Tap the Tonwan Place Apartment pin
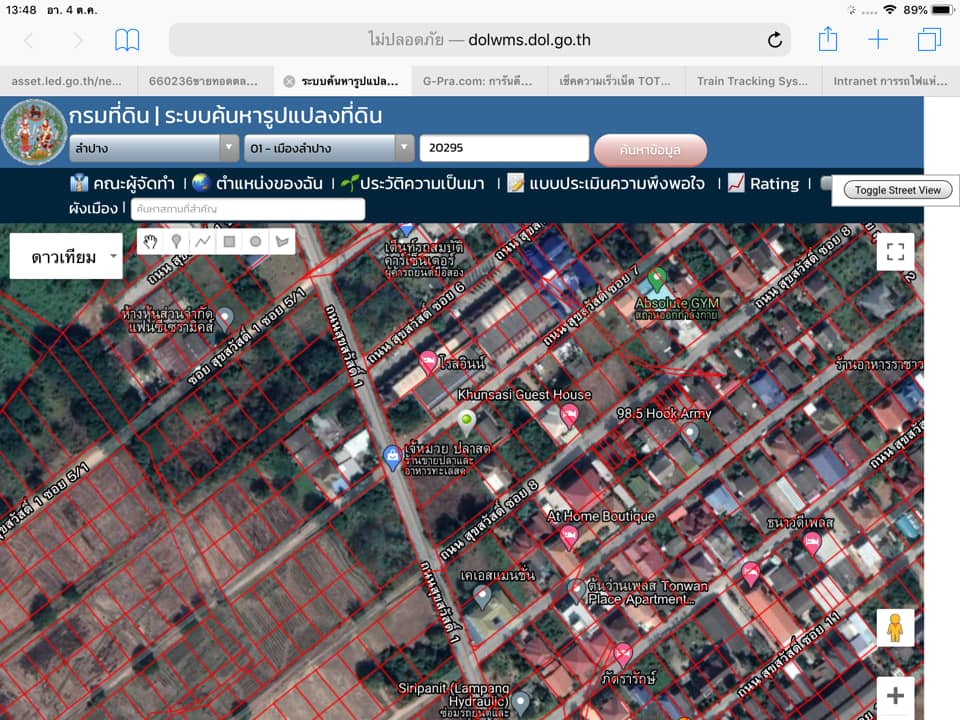The width and height of the screenshot is (960, 720). [576, 590]
